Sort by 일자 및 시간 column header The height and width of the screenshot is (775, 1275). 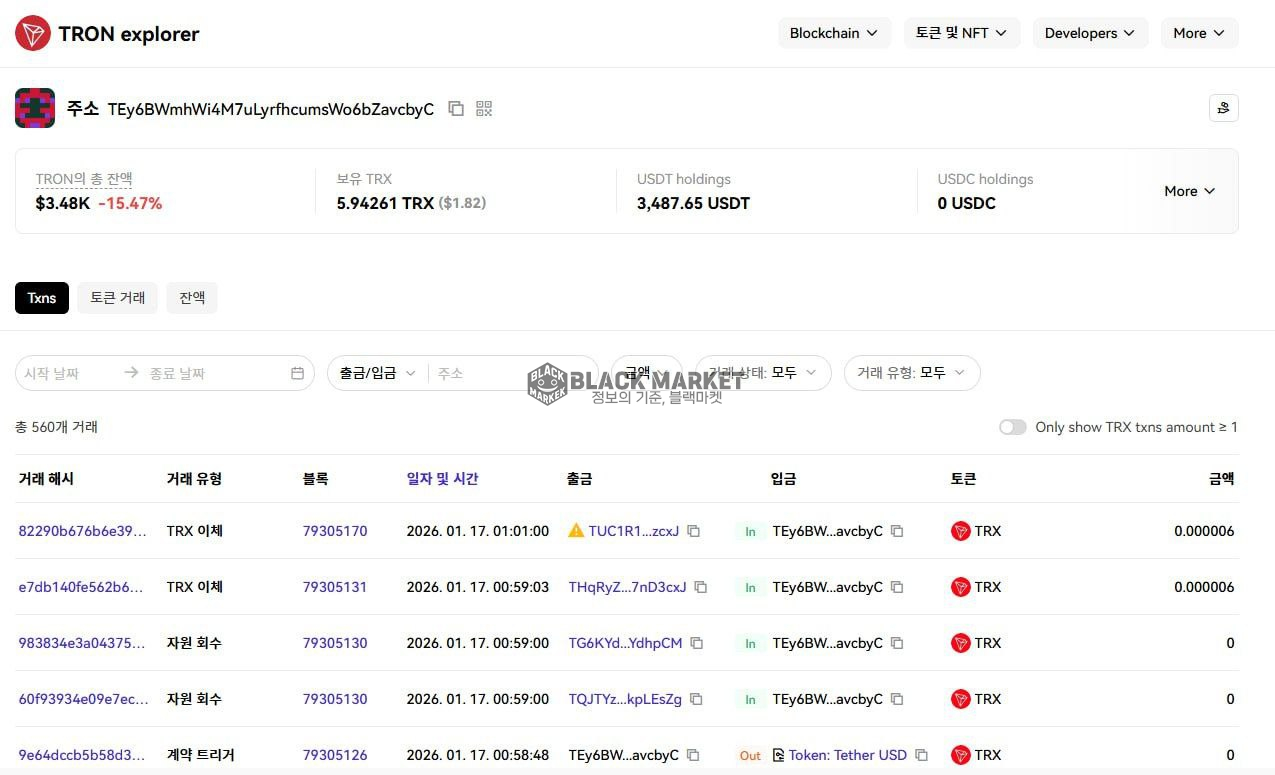coord(442,479)
